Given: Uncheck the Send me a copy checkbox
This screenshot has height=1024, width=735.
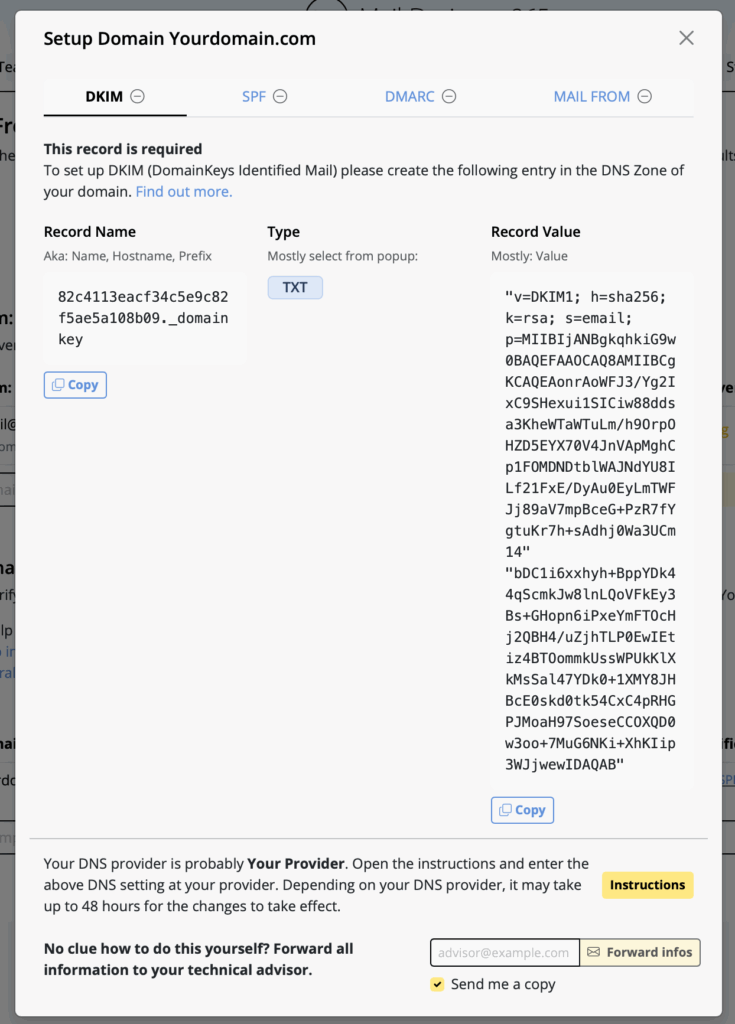Looking at the screenshot, I should (x=437, y=984).
